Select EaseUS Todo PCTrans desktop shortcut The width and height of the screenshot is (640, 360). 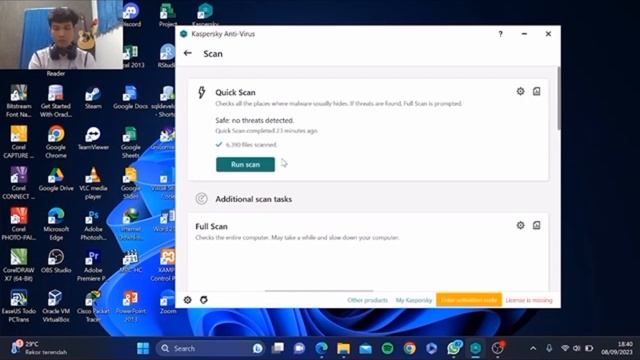click(x=18, y=306)
